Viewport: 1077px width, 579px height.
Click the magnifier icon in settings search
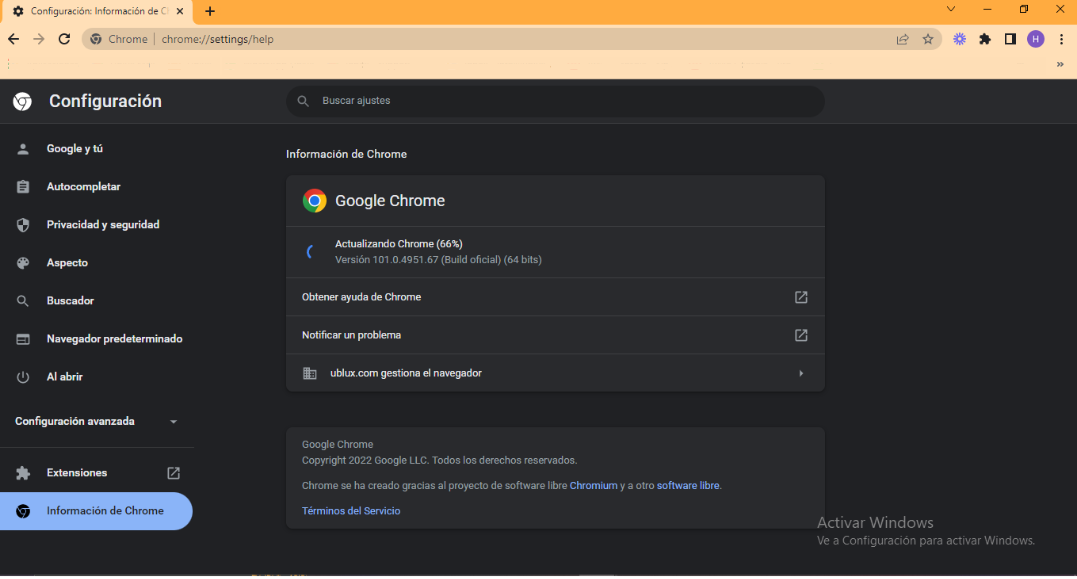pos(303,101)
